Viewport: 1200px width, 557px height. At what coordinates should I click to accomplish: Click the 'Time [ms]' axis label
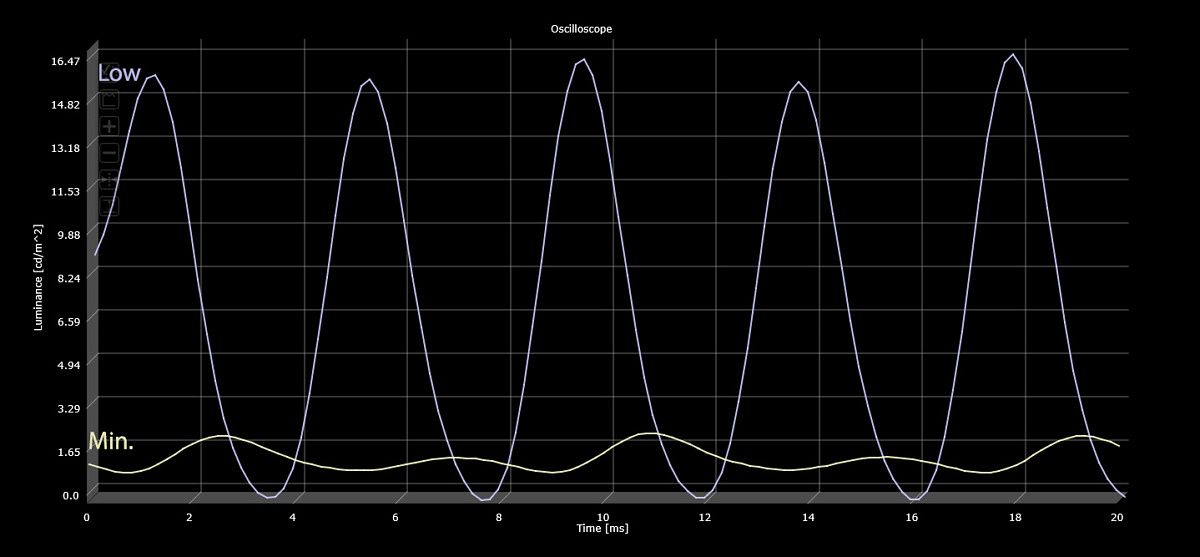click(602, 526)
